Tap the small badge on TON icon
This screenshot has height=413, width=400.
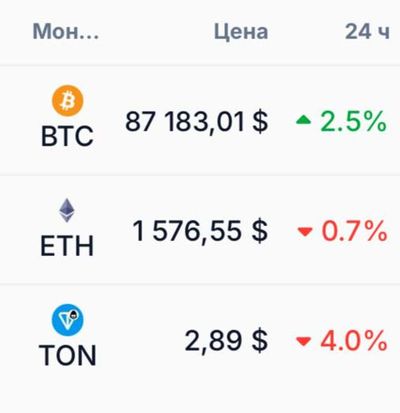point(75,313)
